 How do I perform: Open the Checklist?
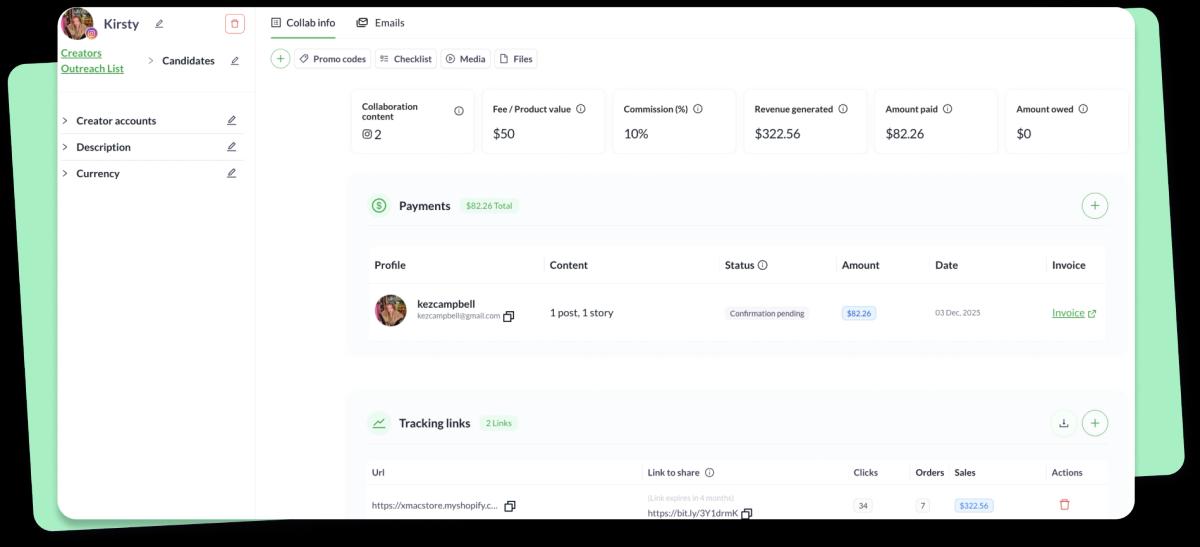click(x=406, y=59)
